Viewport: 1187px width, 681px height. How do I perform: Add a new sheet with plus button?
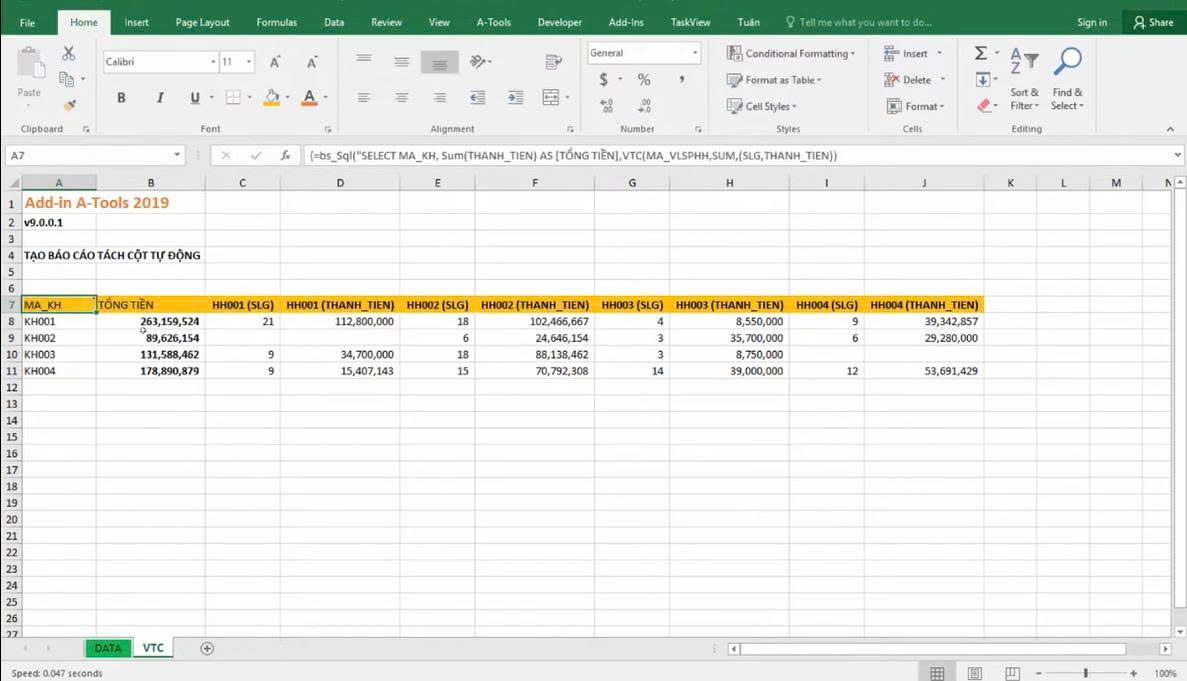click(x=207, y=648)
